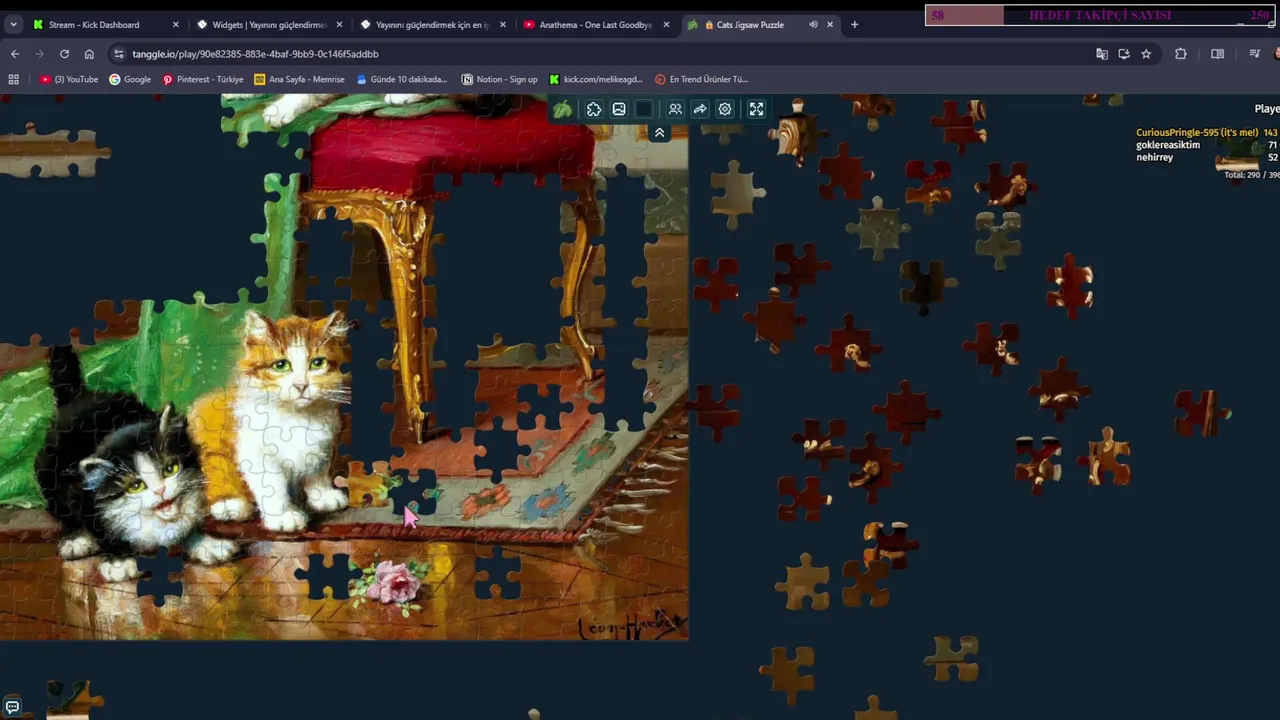Open the reading mode side panel
Image resolution: width=1280 pixels, height=720 pixels.
pyautogui.click(x=1217, y=54)
